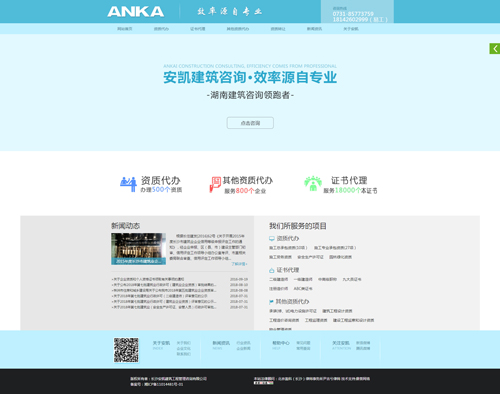
Task: Click the flag icon beside 其他资质代办 services
Action: point(271,302)
